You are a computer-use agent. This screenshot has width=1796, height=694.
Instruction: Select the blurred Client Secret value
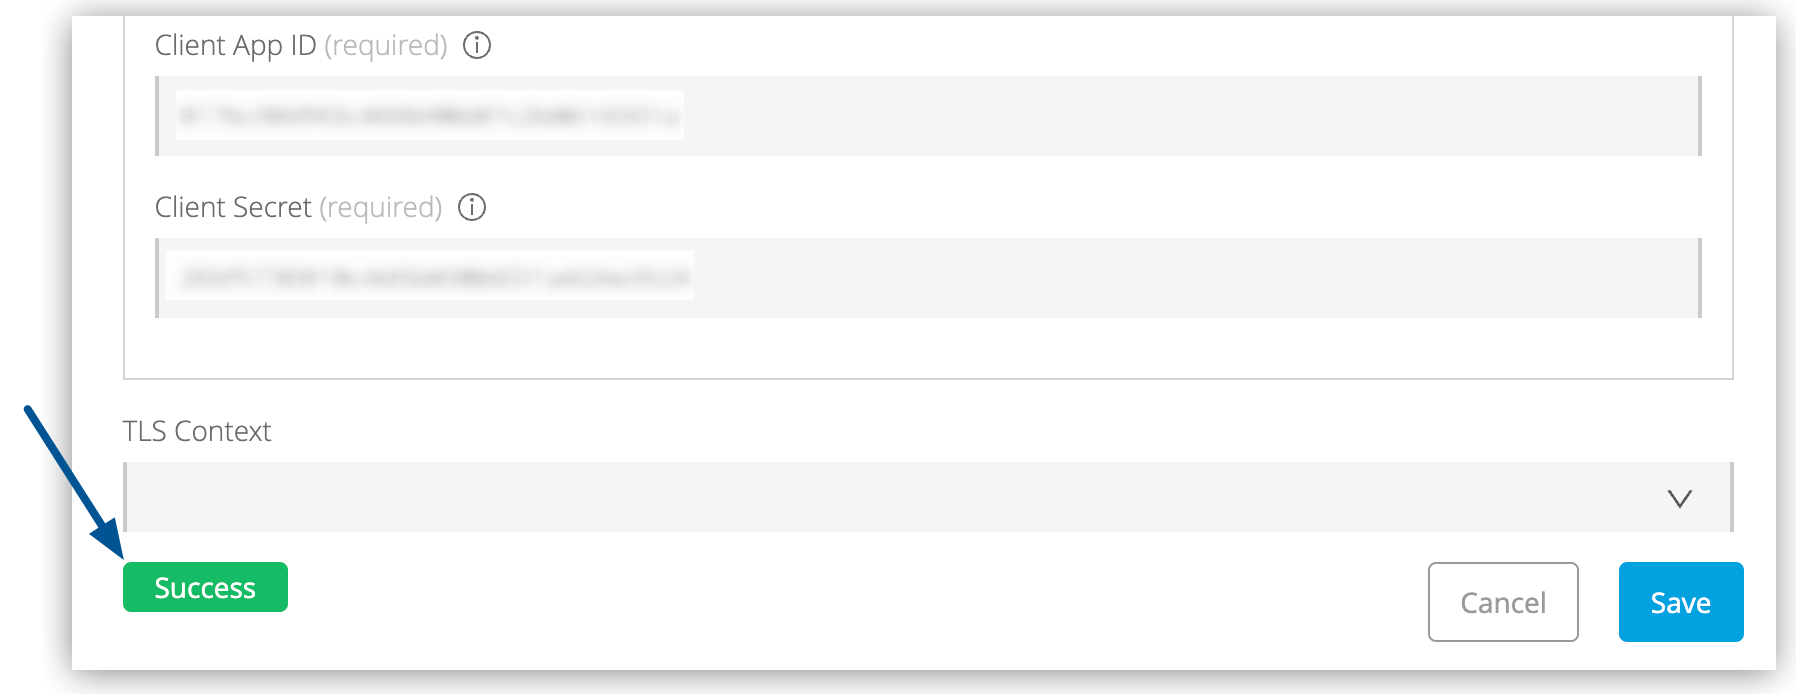430,277
